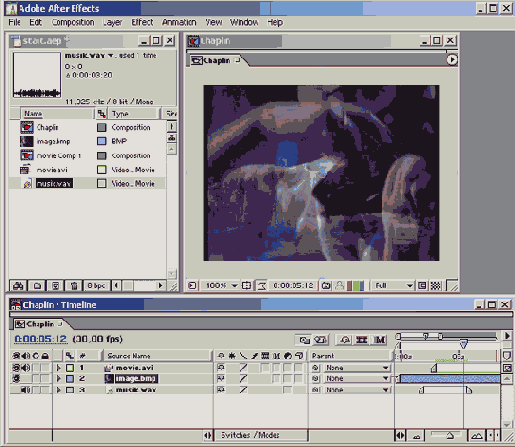Image resolution: width=515 pixels, height=447 pixels.
Task: Hide video of movie.avi layer
Action: click(x=16, y=368)
